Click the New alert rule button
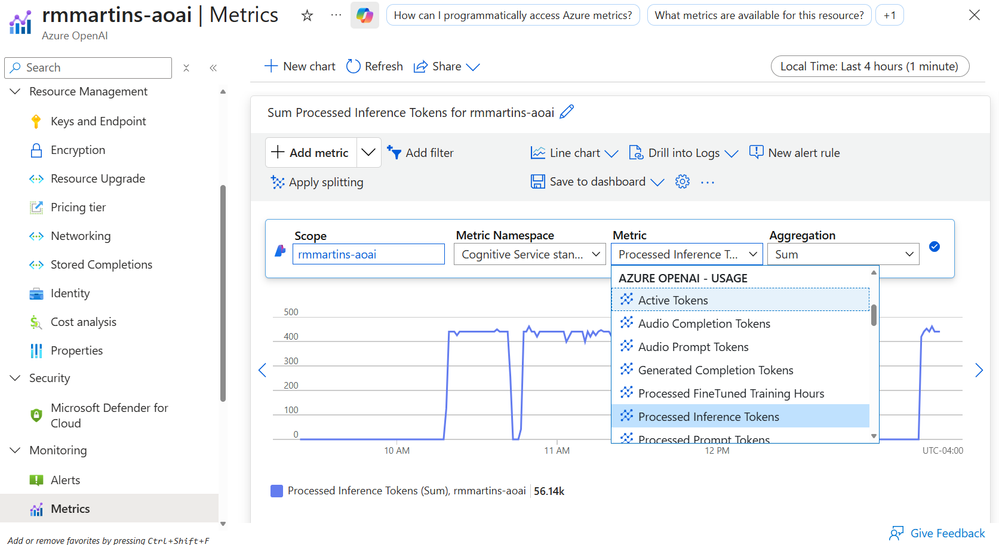The height and width of the screenshot is (545, 999). [x=794, y=153]
